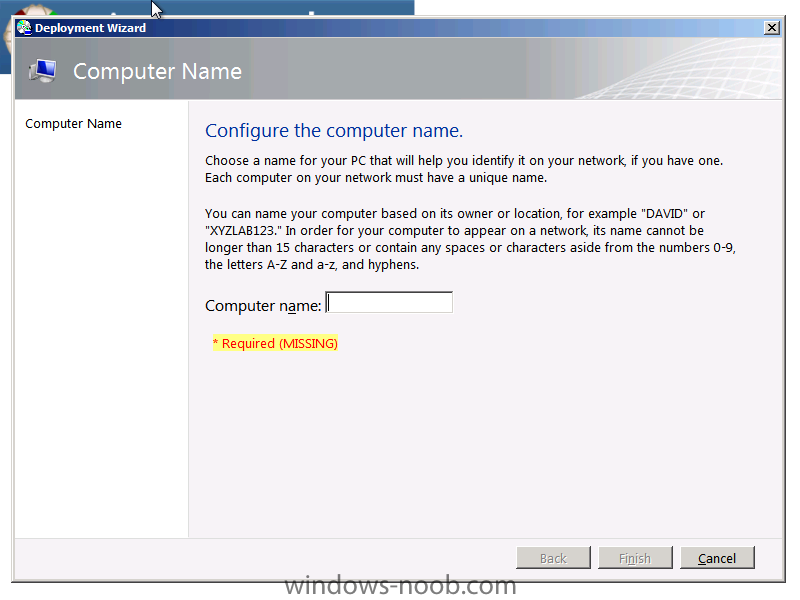Viewport: 800px width, 600px height.
Task: Click the paragraph starting 'Choose a name for your PC'
Action: point(464,169)
